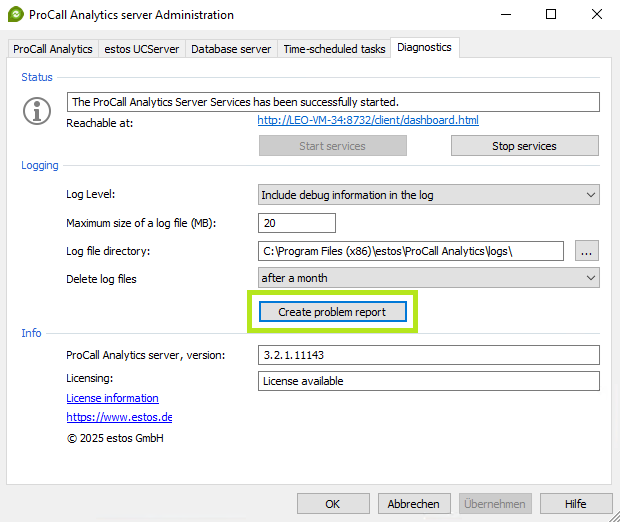Viewport: 620px width, 522px height.
Task: Expand the Delete log files dropdown
Action: tap(428, 278)
